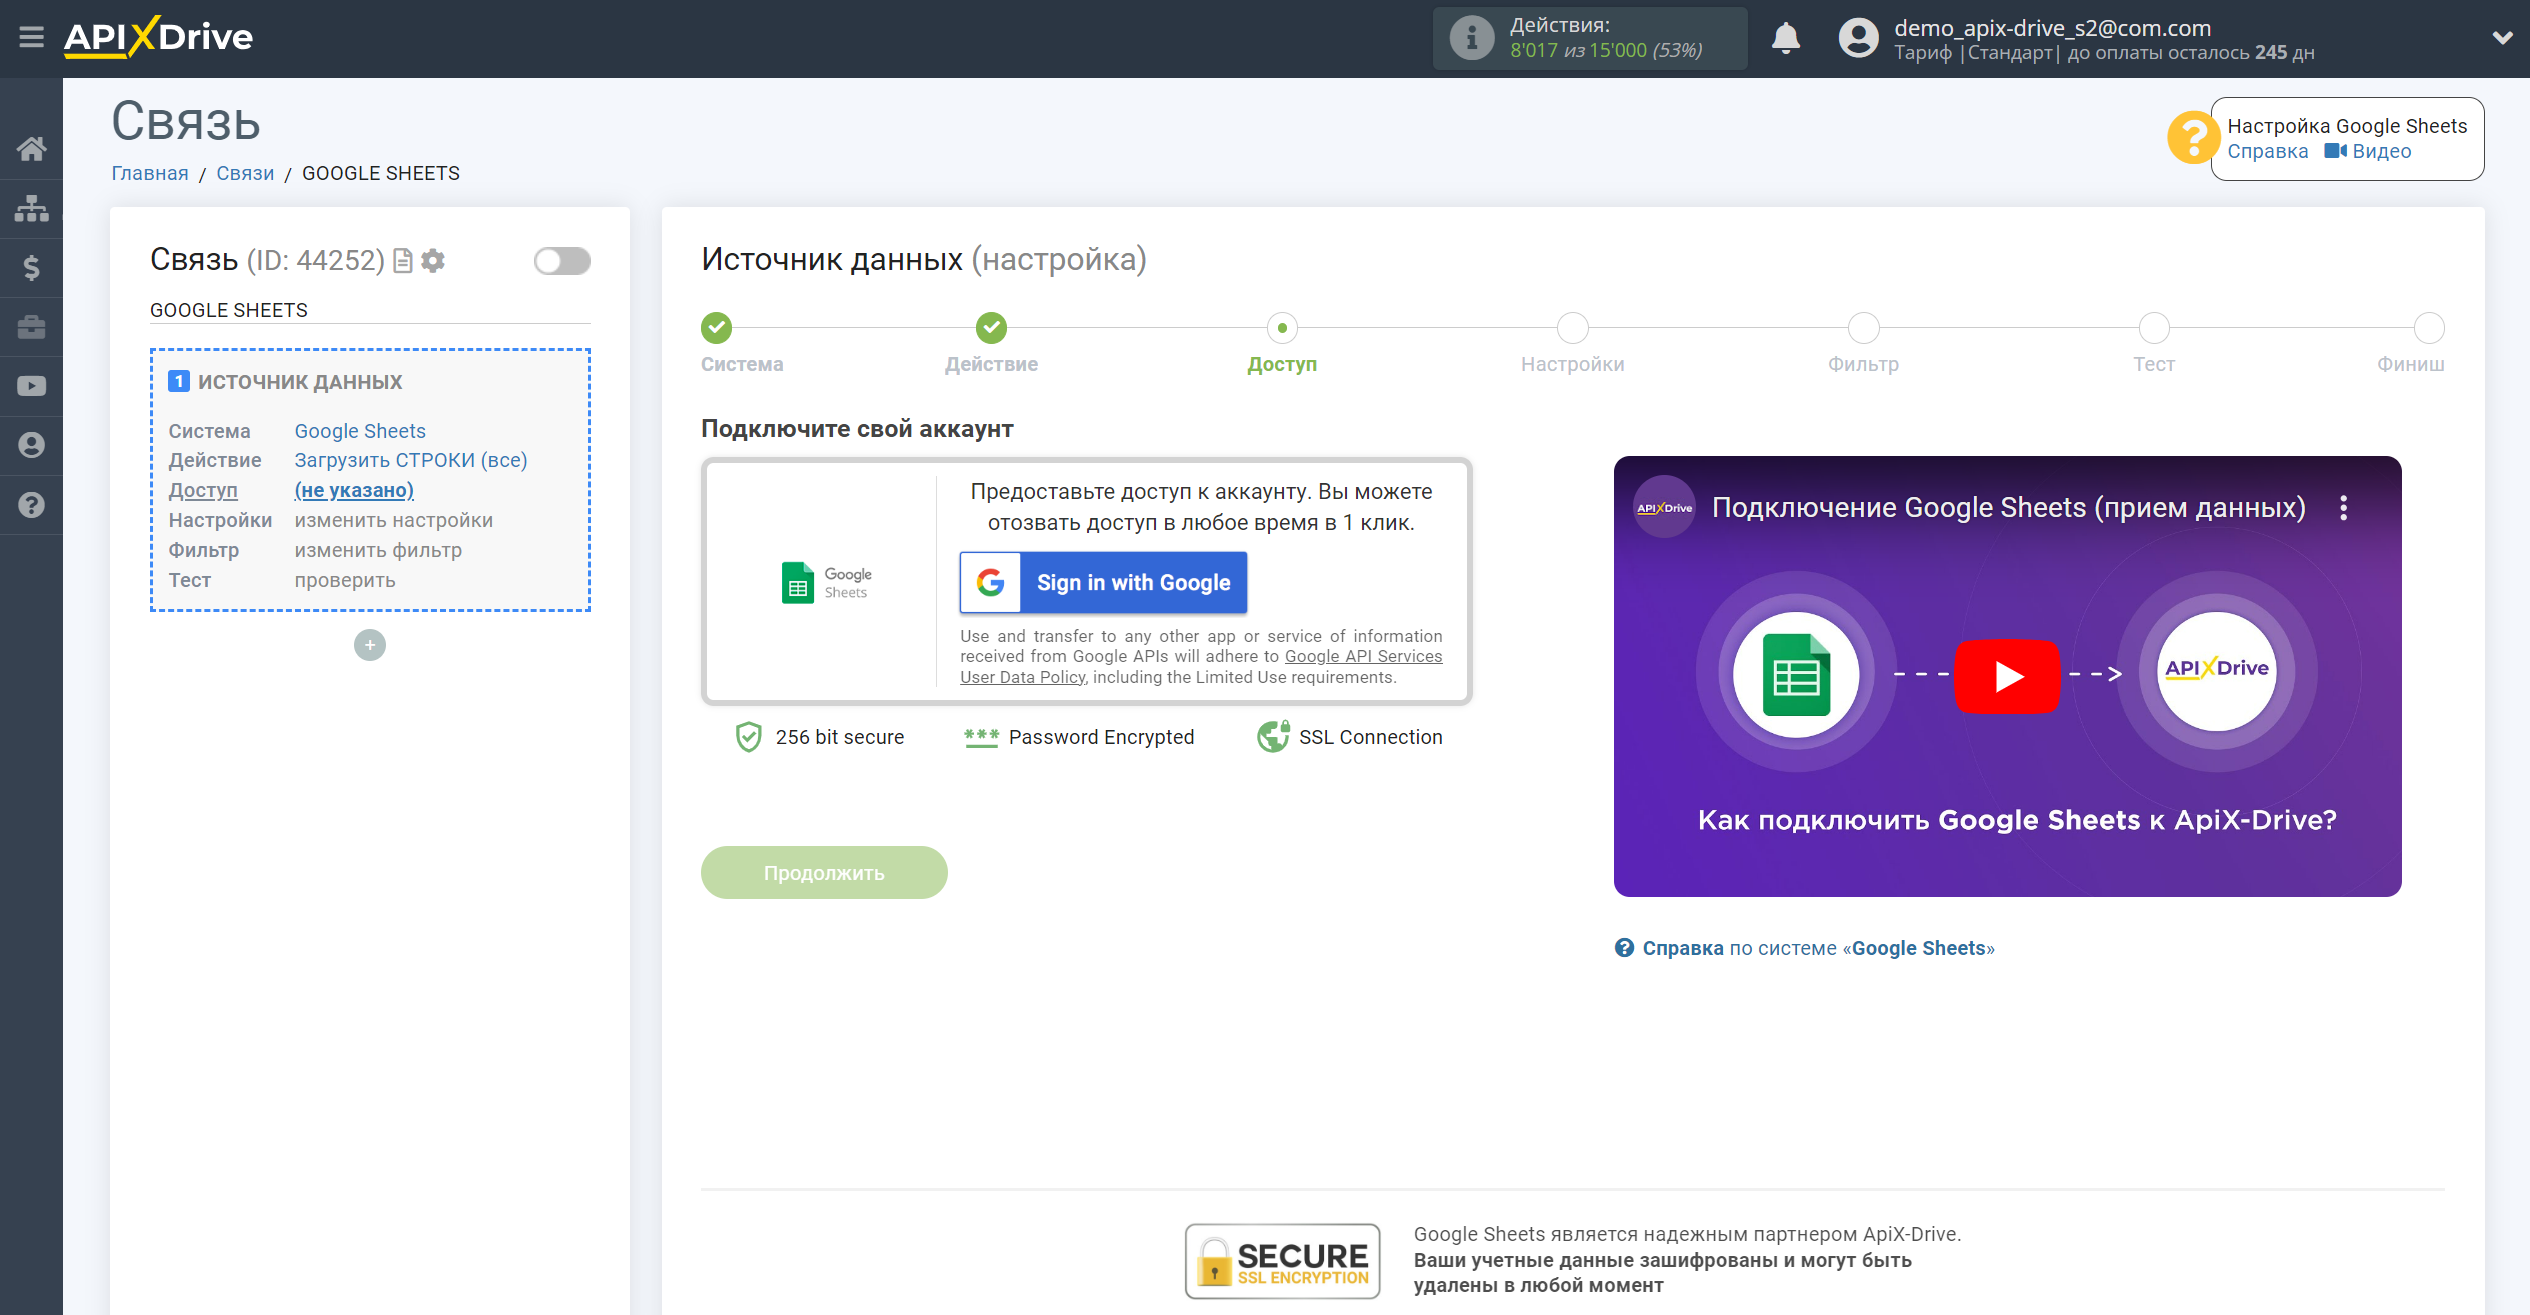
Task: Select the Тест step
Action: (2154, 327)
